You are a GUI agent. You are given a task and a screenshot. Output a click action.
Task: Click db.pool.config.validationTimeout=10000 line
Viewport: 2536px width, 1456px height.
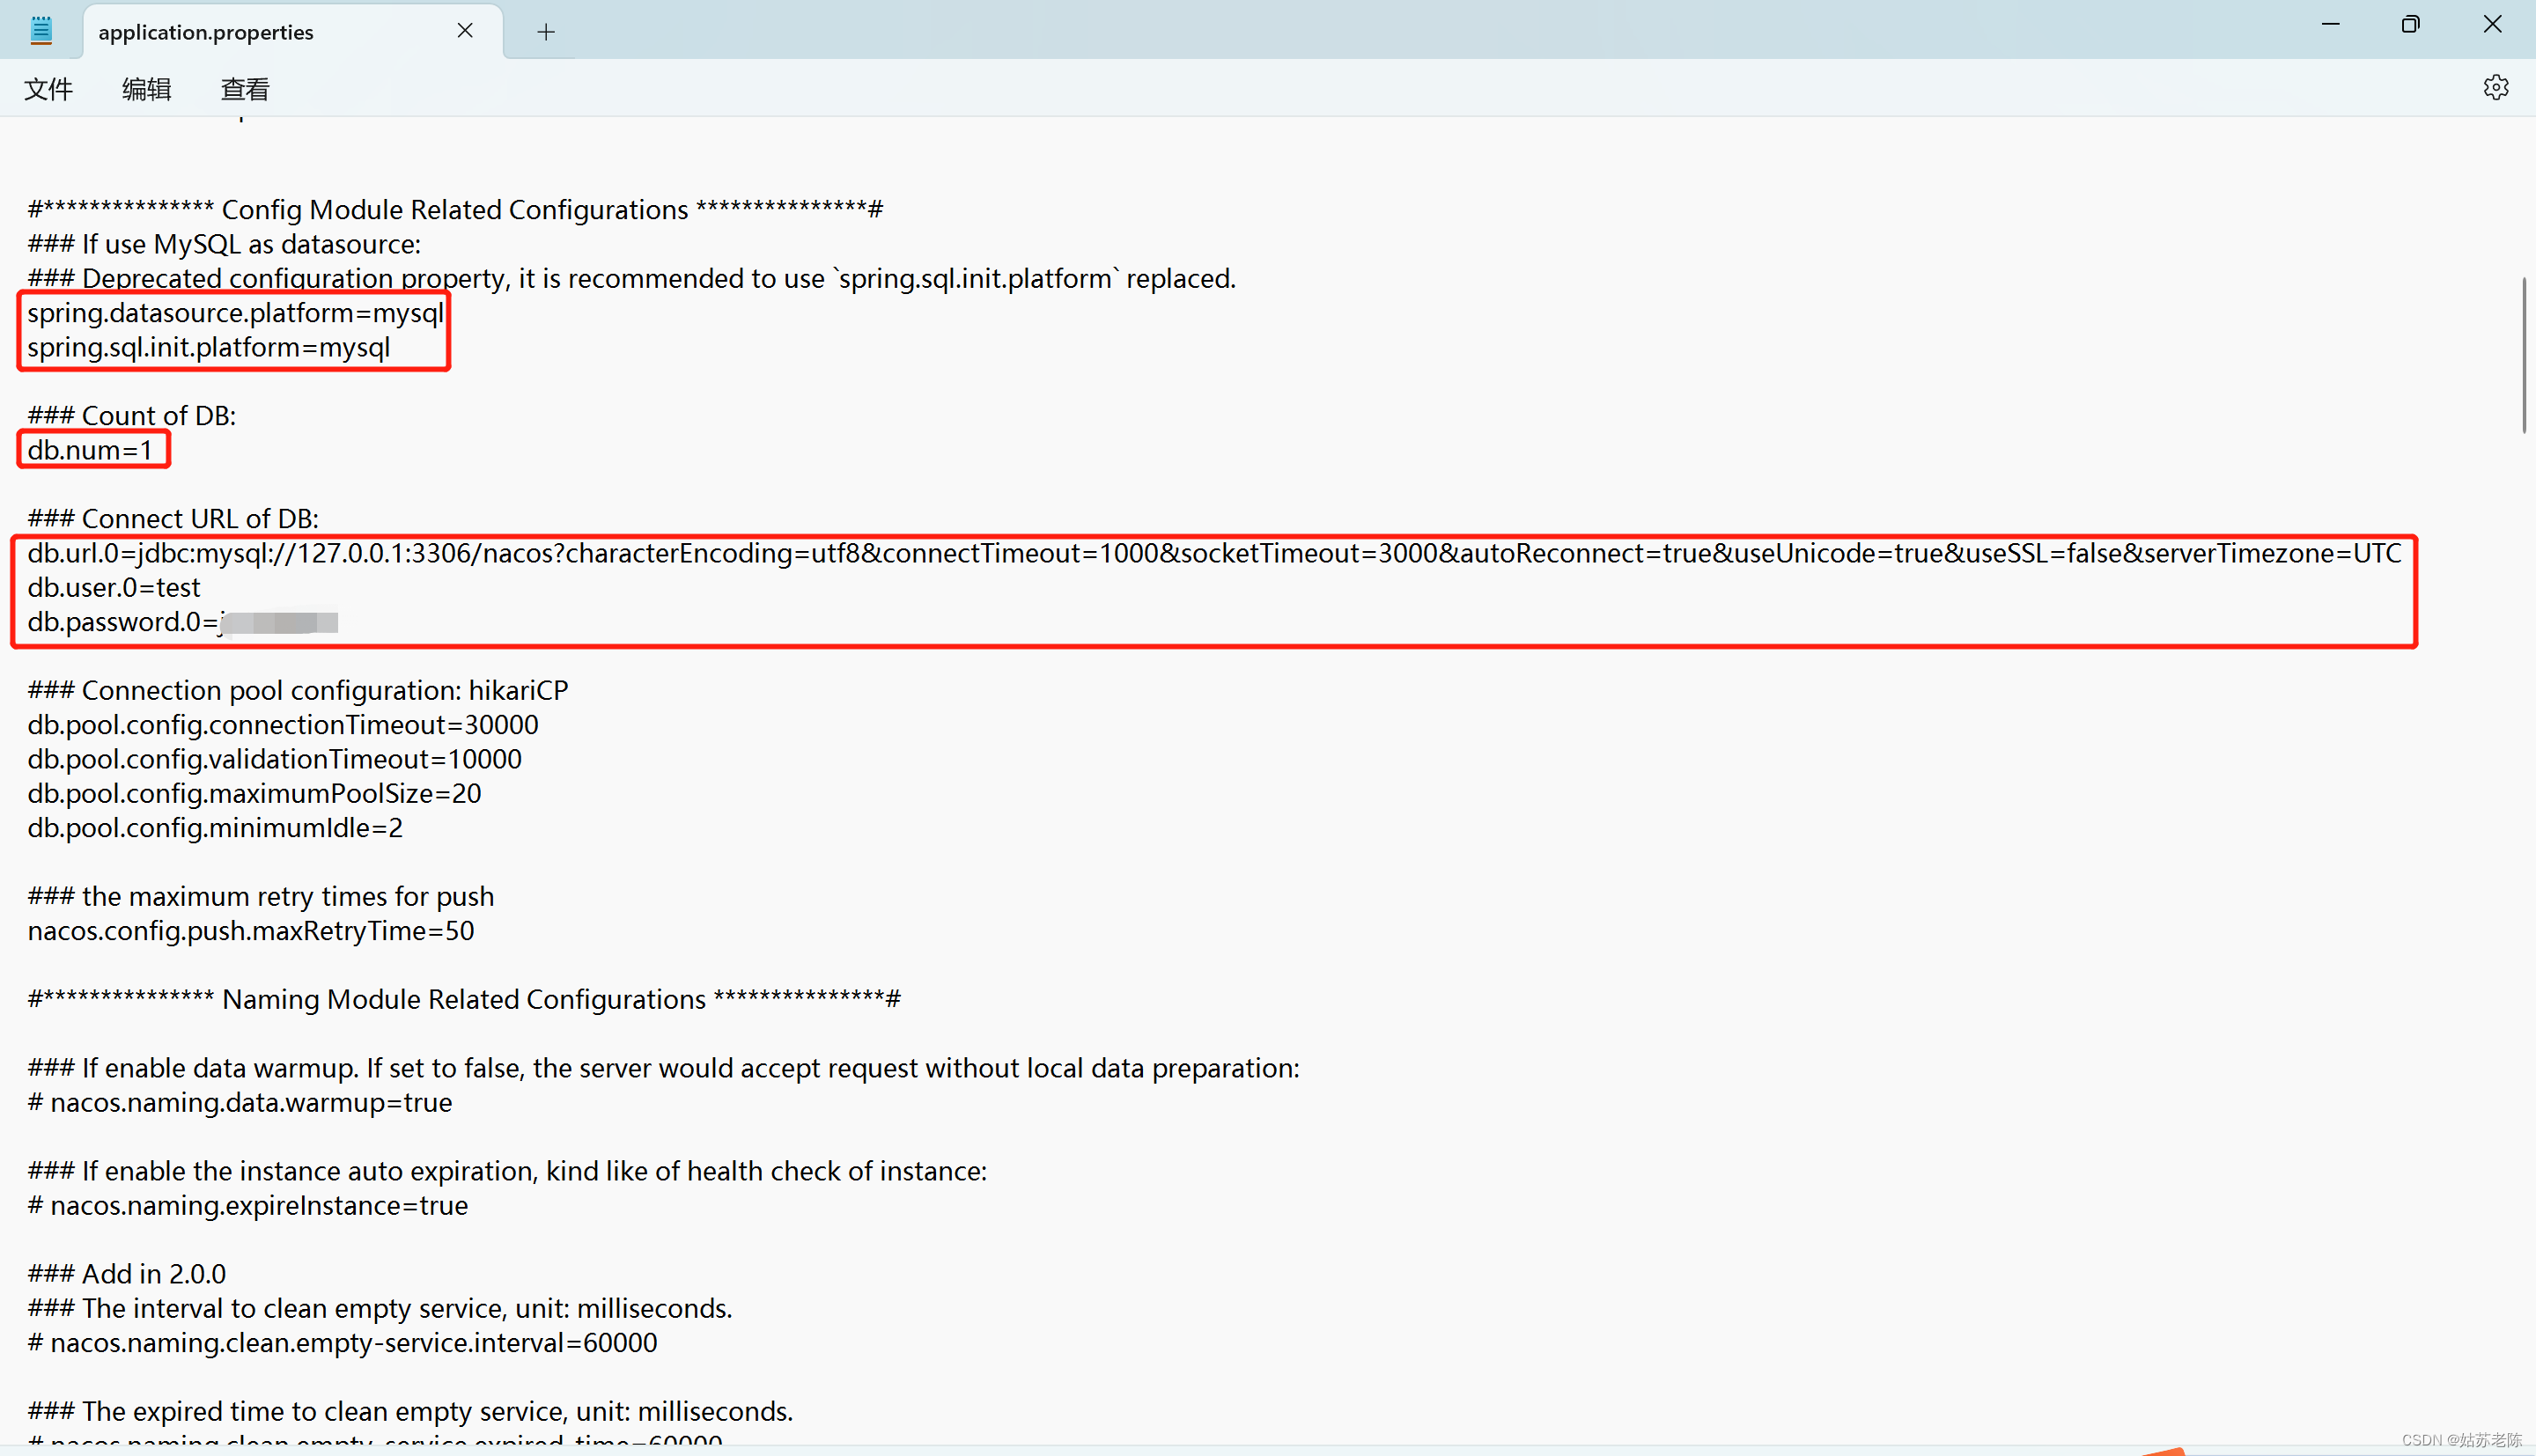(x=275, y=759)
